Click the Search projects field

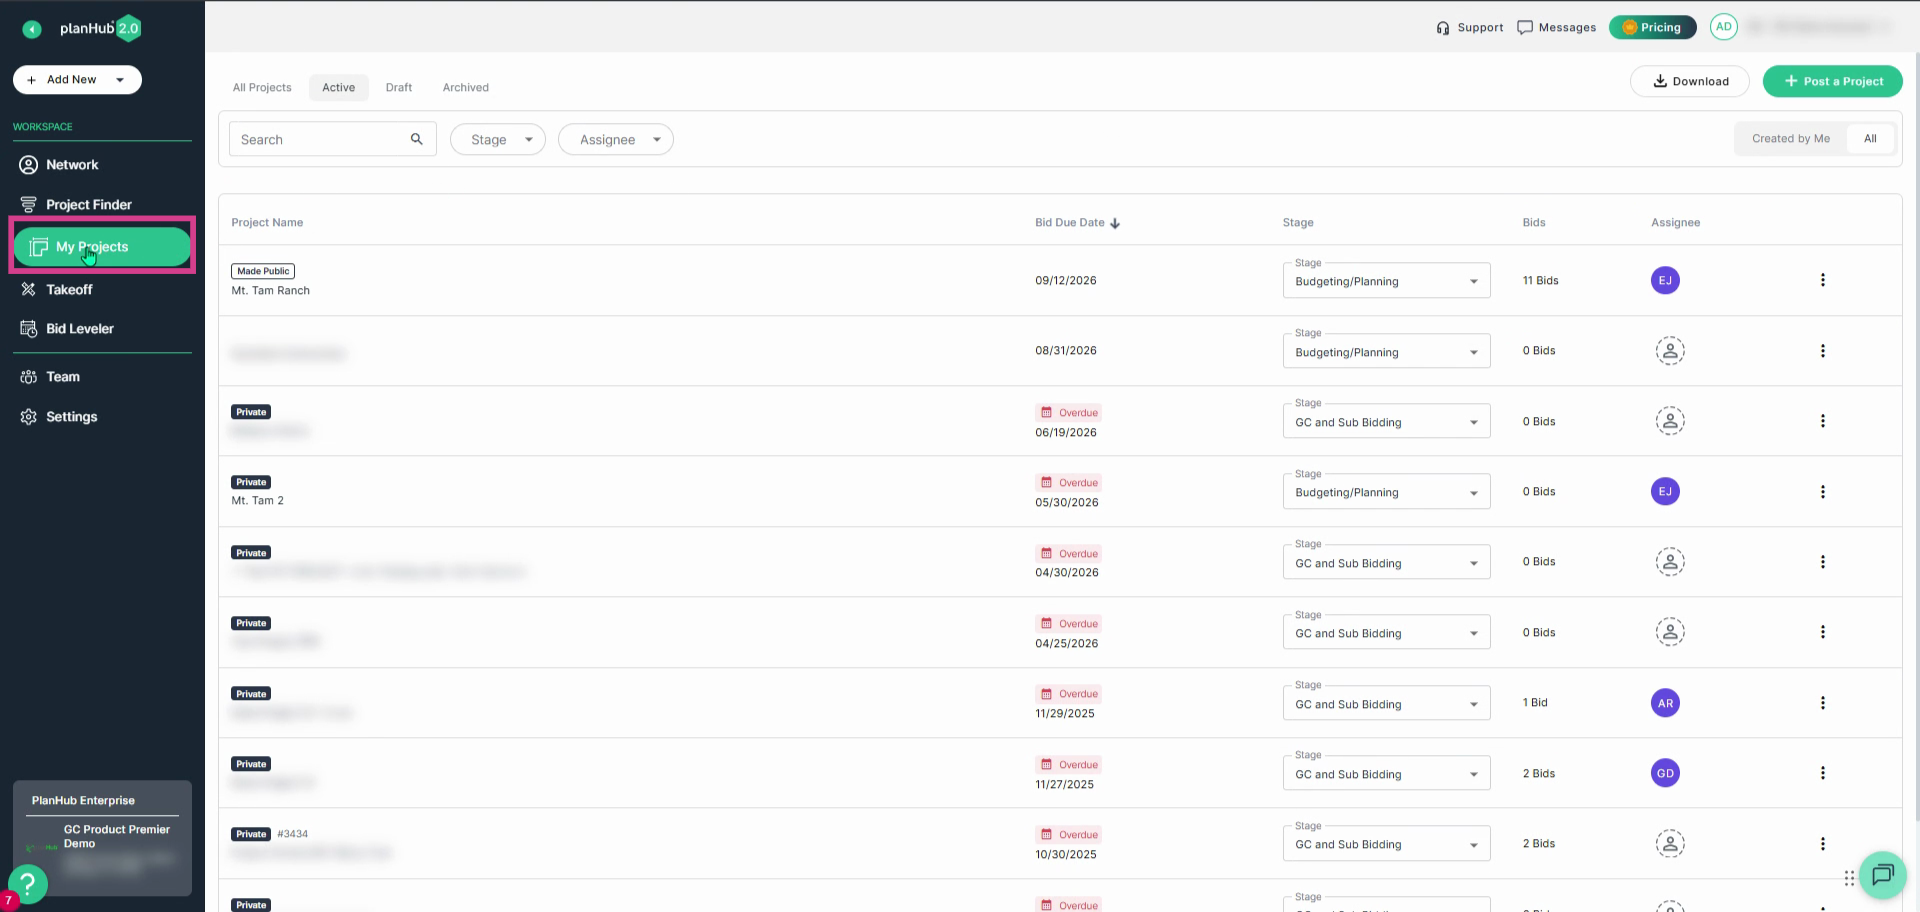(333, 140)
